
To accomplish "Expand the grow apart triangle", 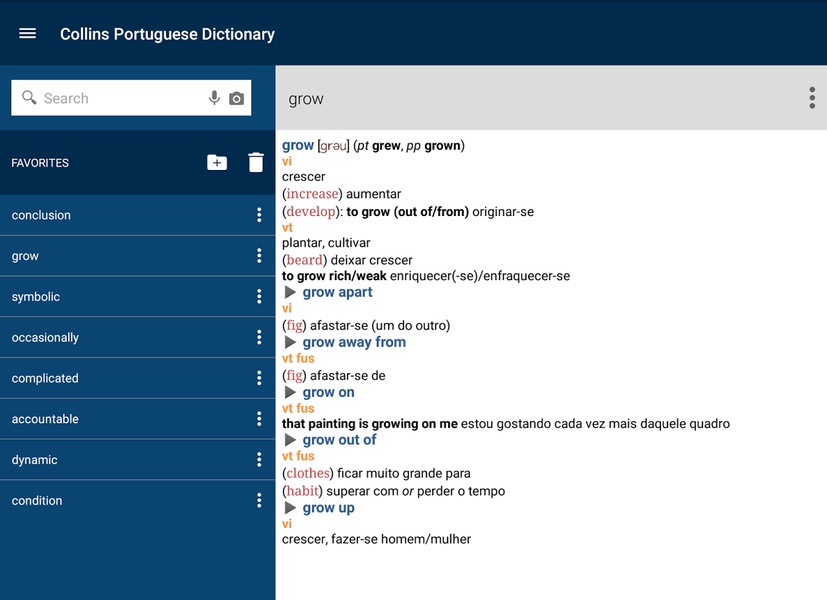I will [290, 292].
